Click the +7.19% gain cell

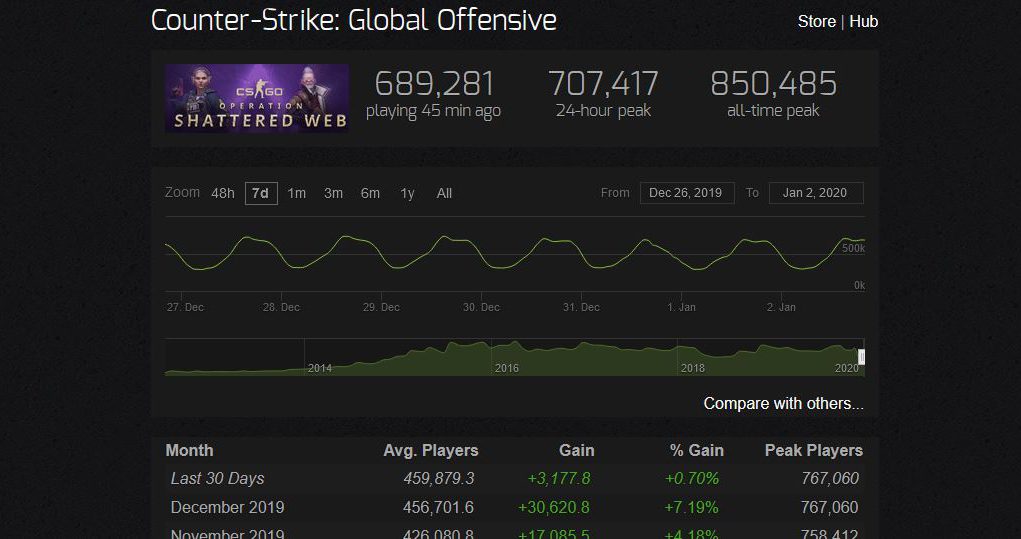(692, 507)
